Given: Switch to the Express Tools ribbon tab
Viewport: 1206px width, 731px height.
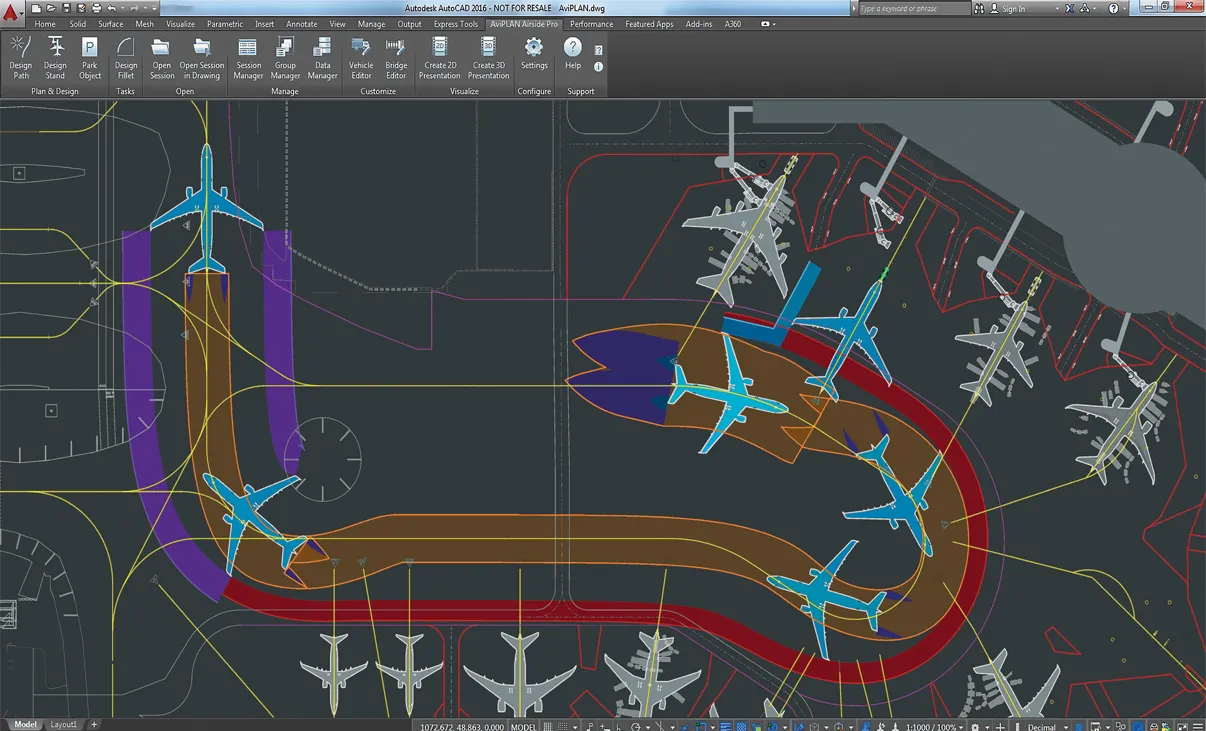Looking at the screenshot, I should [456, 24].
